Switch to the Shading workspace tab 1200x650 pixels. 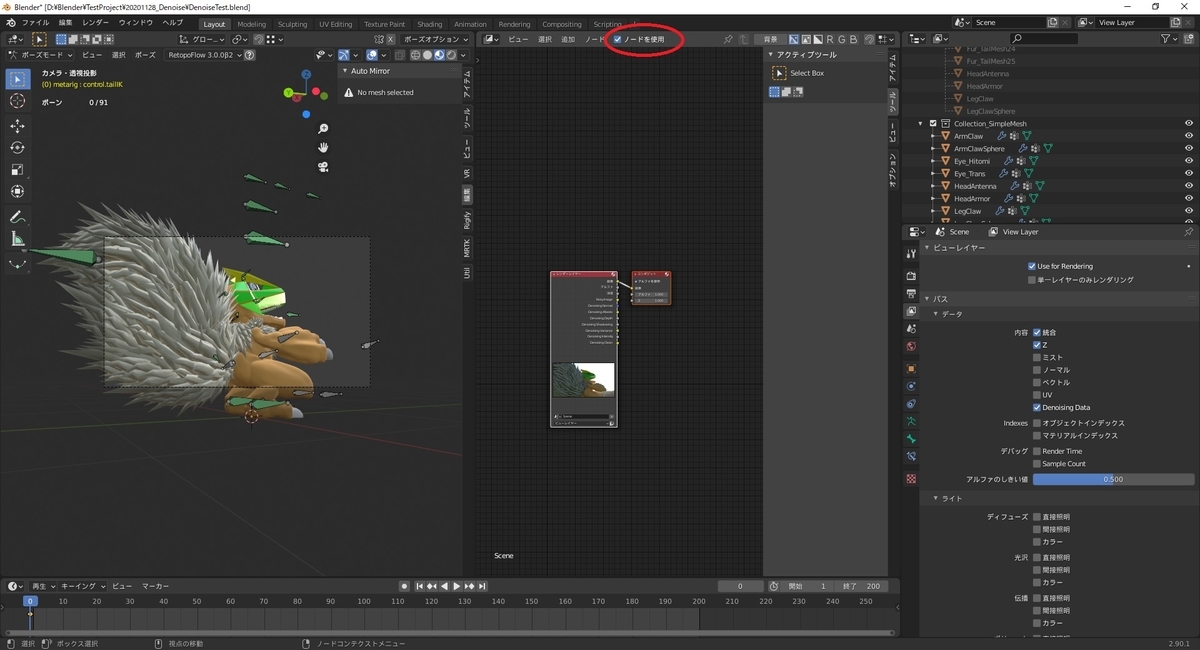tap(429, 24)
